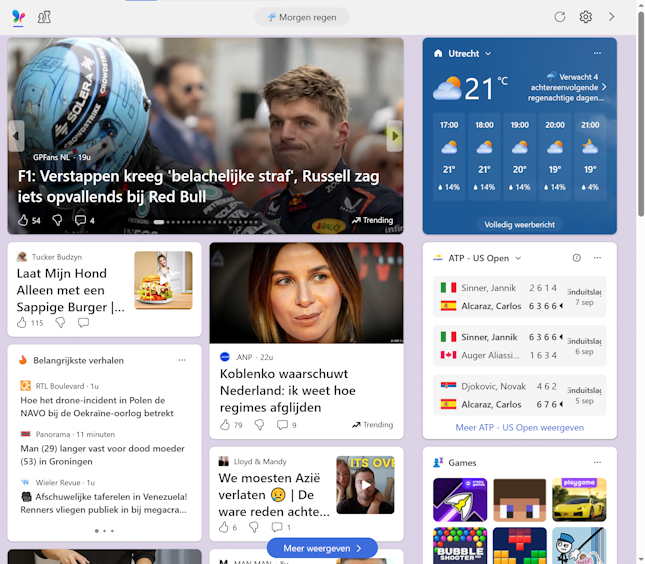Play the Lloyd & Mandy video thumbnail
645x564 pixels.
click(x=365, y=485)
